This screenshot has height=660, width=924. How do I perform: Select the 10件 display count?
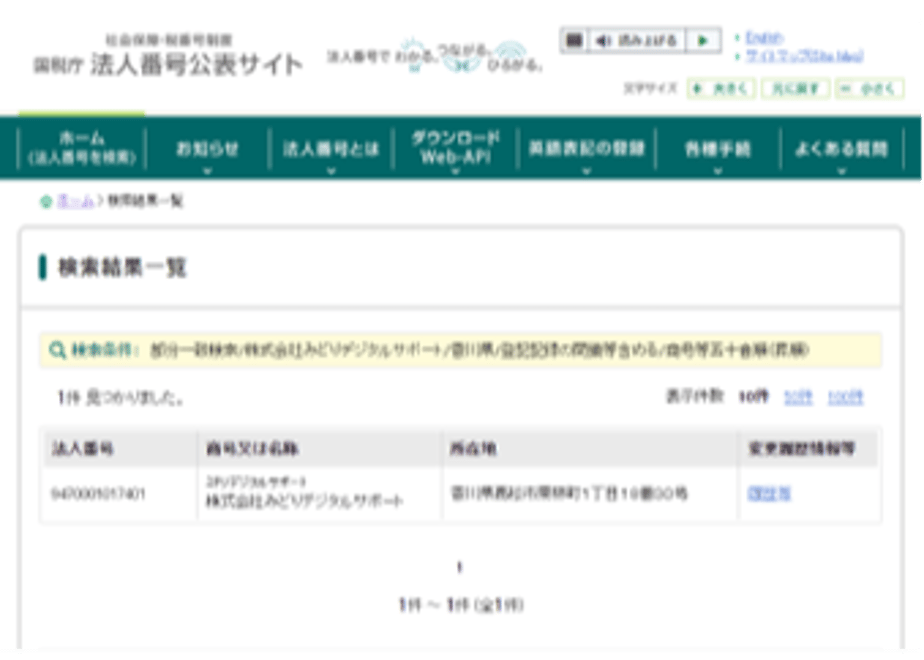(754, 397)
